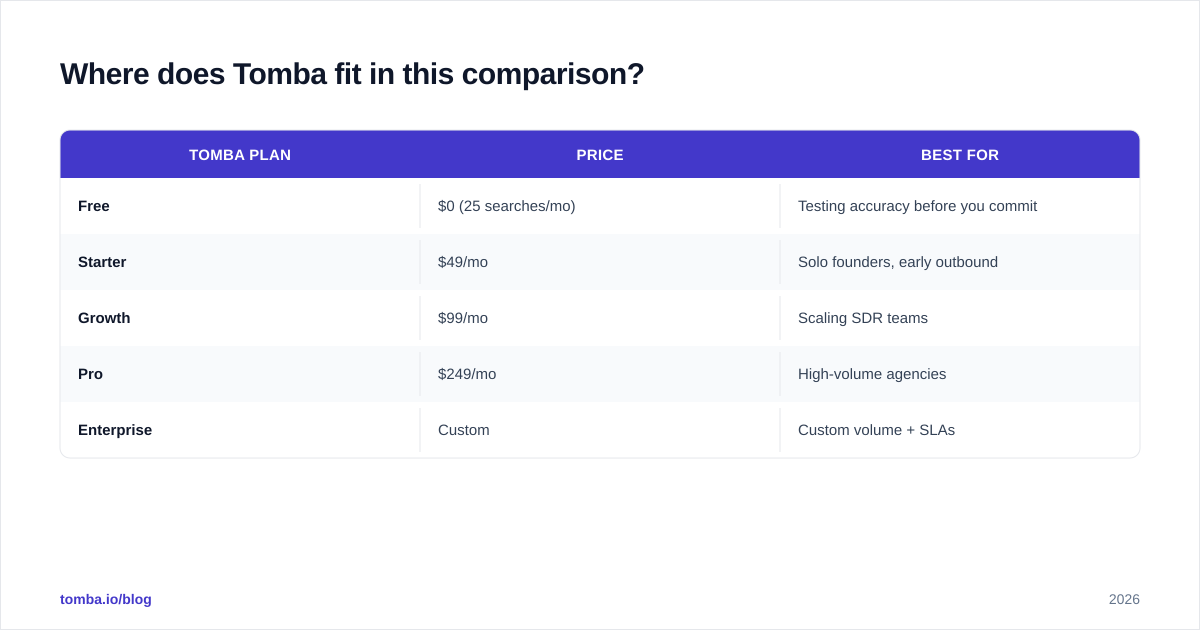This screenshot has width=1200, height=630.
Task: Click 'Scaling SDR teams' description
Action: 863,318
